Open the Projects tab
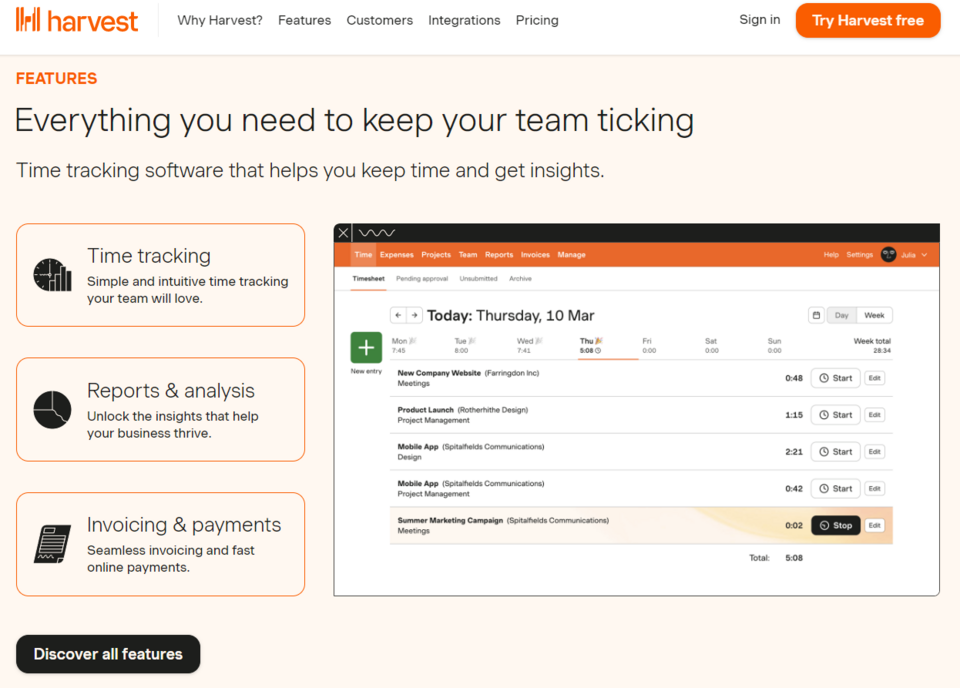The height and width of the screenshot is (688, 960). (x=436, y=255)
